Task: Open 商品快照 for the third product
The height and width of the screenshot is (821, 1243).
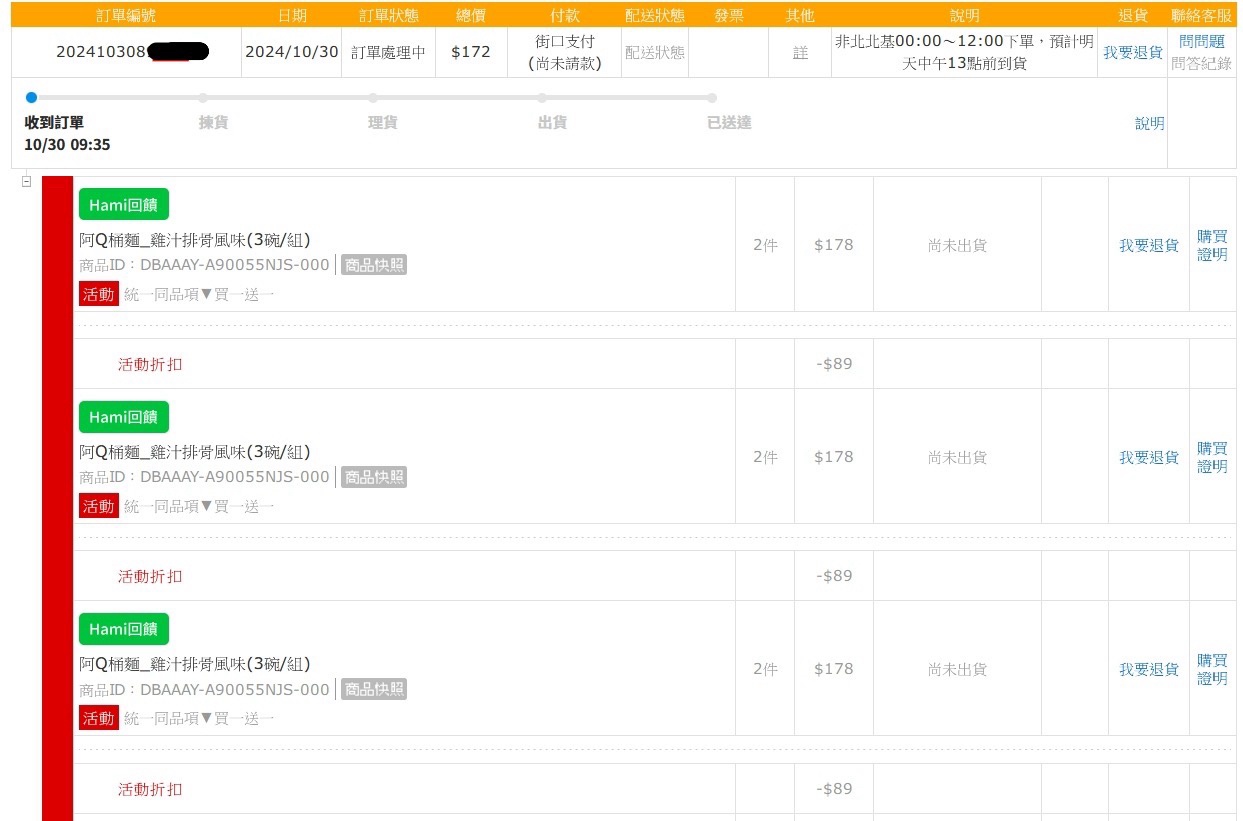Action: tap(374, 689)
